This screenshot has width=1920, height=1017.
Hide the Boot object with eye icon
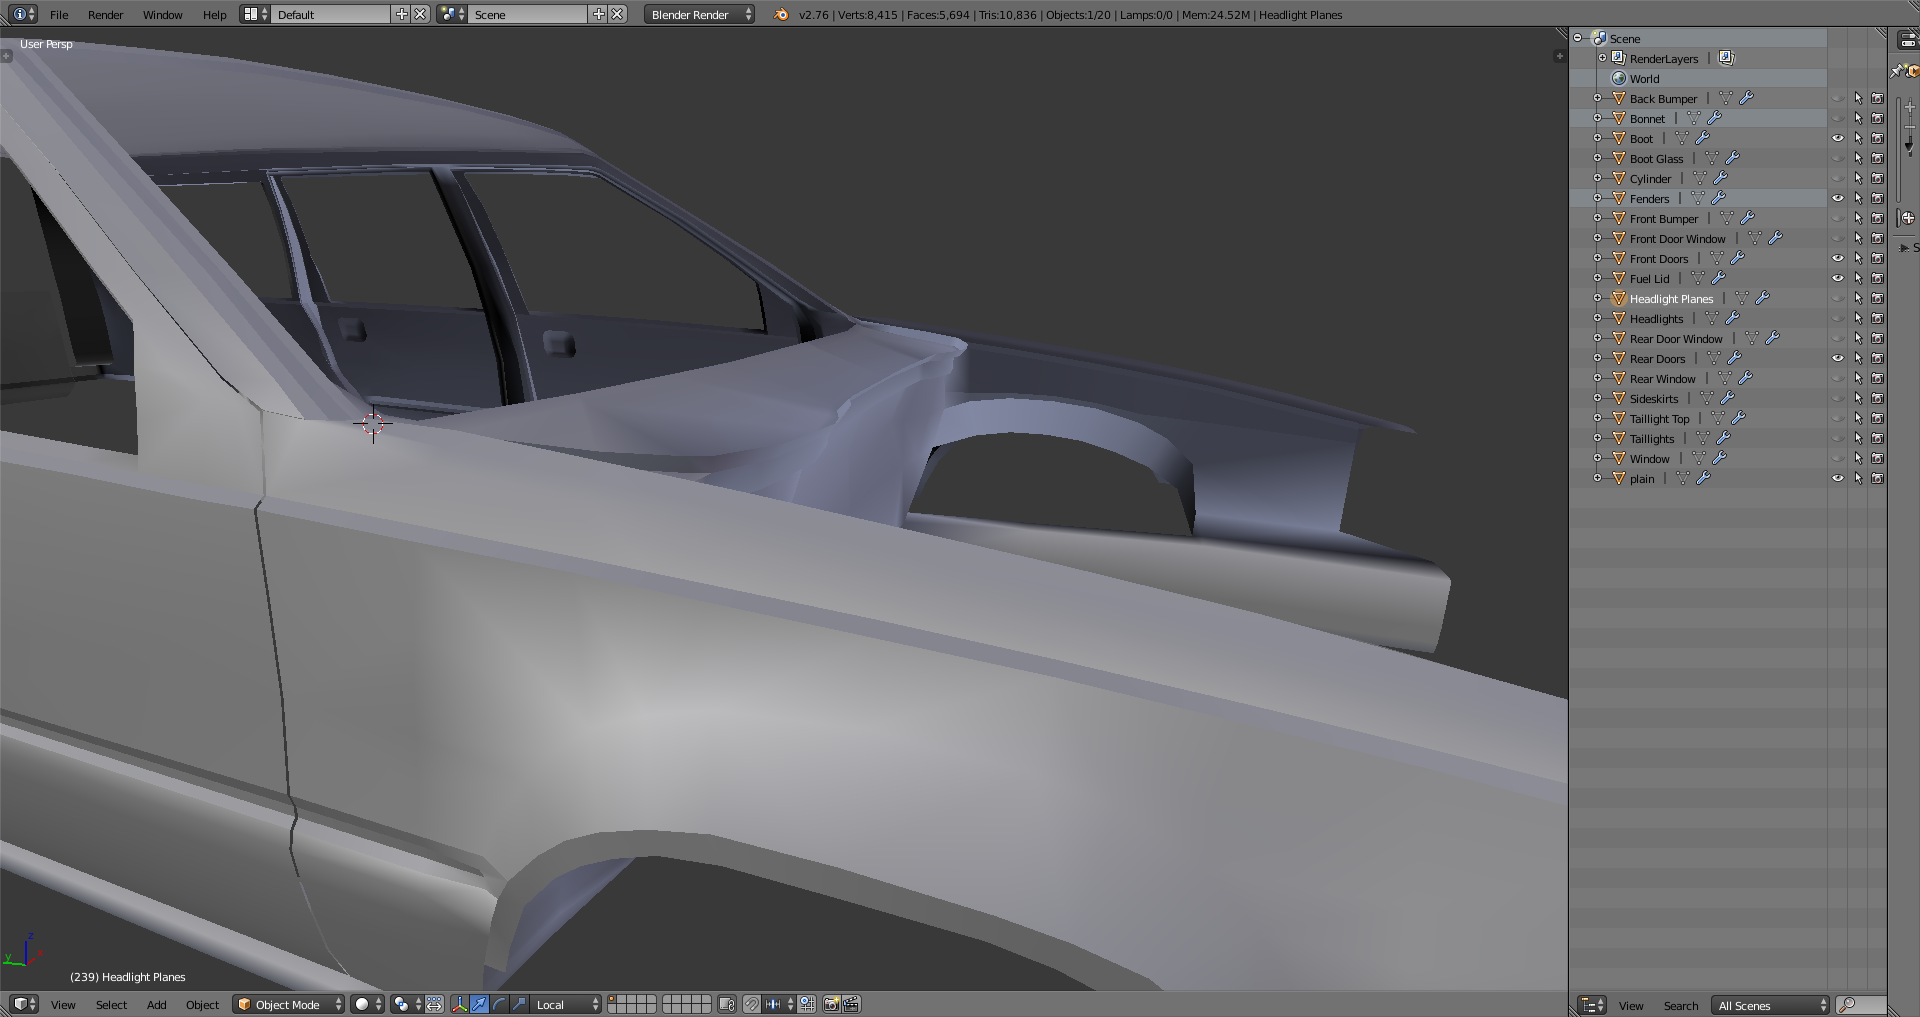1837,138
